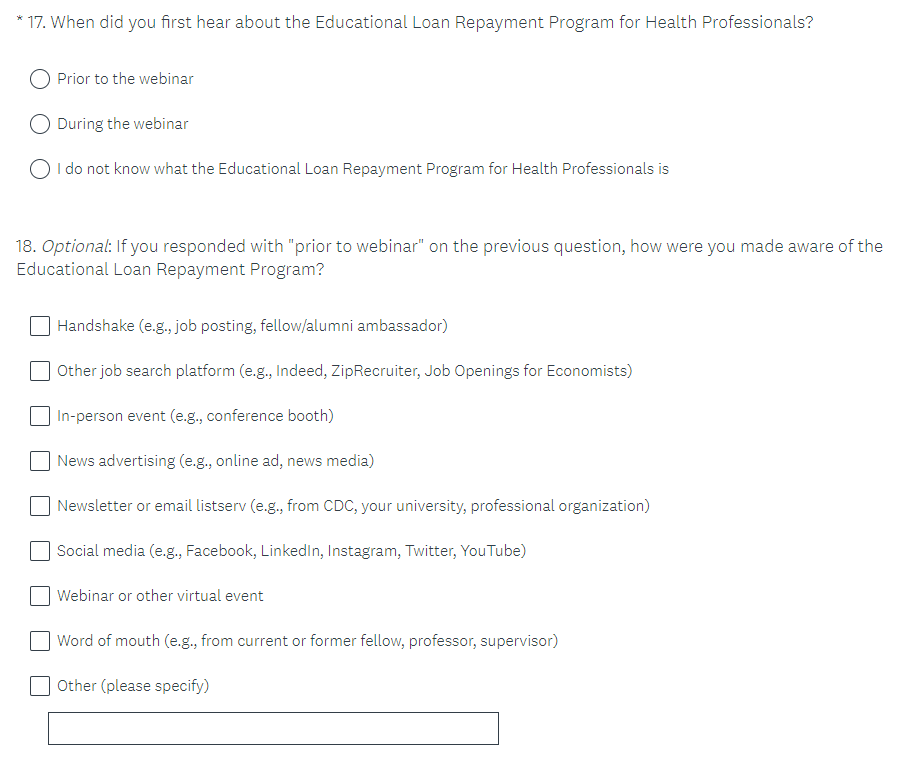Select the 'Social media' checkbox

pyautogui.click(x=40, y=551)
